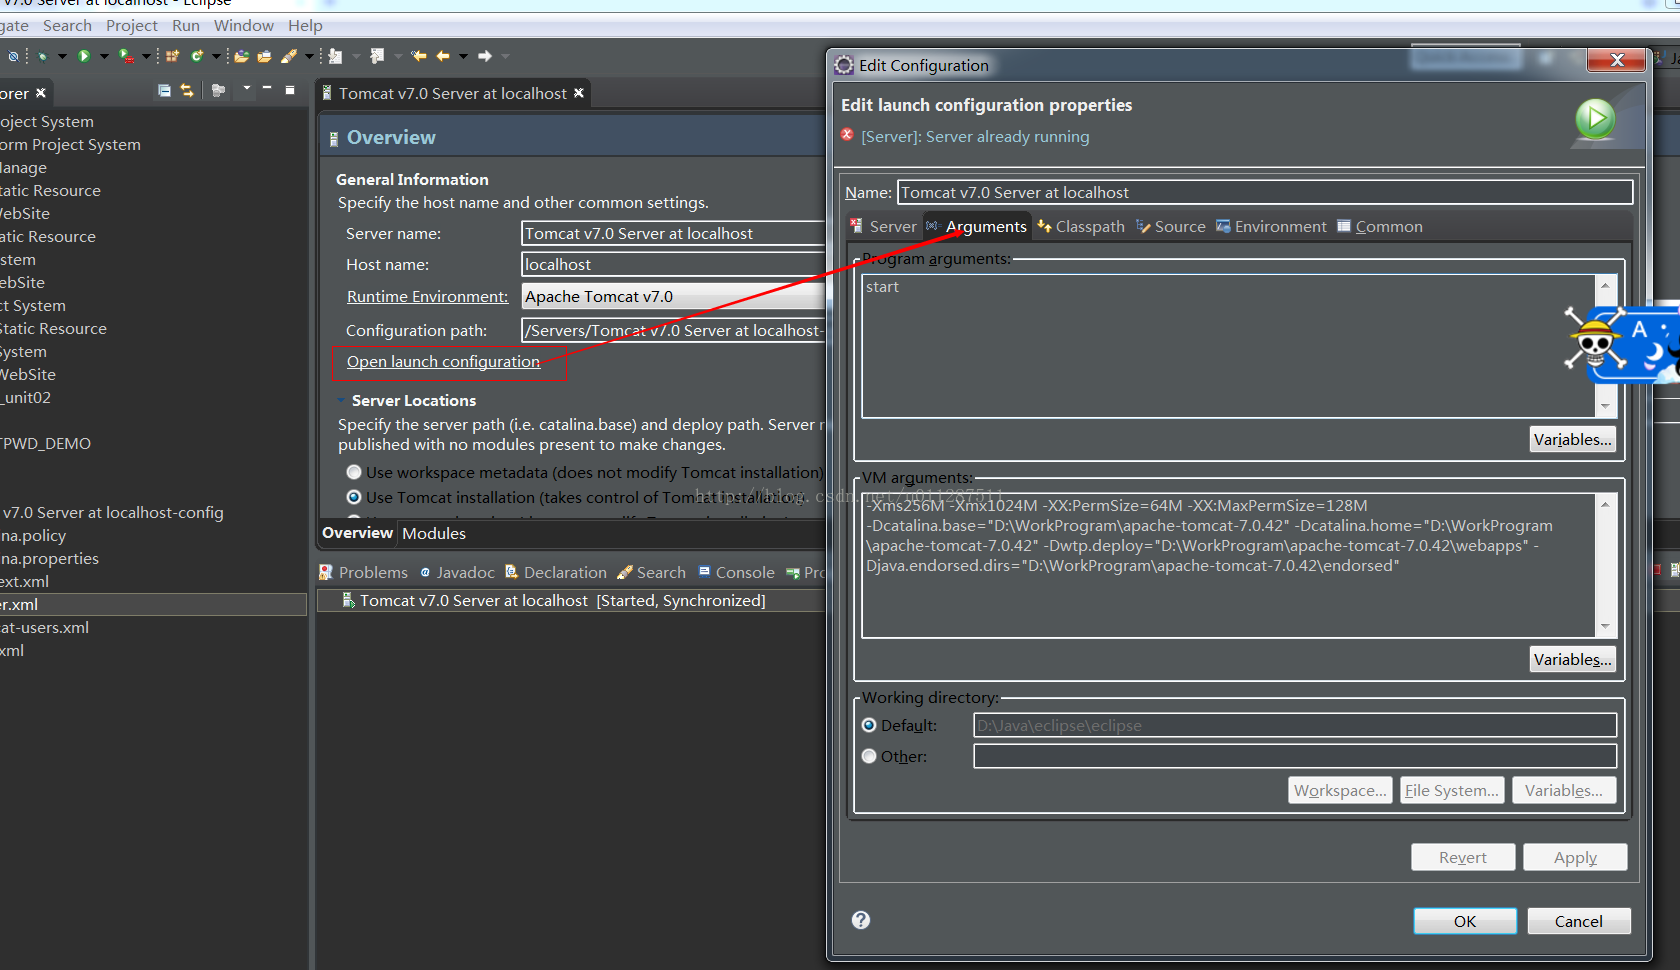Click Cancel in Edit Configuration dialog
1680x970 pixels.
point(1579,921)
